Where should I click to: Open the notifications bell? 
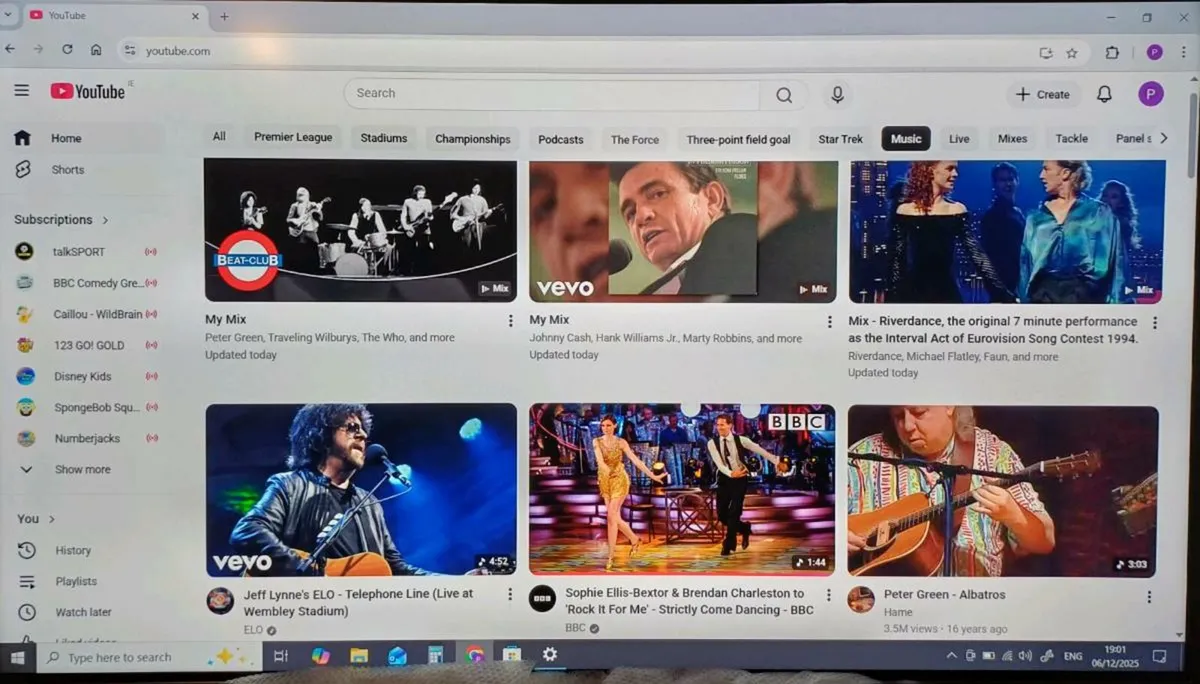1104,94
